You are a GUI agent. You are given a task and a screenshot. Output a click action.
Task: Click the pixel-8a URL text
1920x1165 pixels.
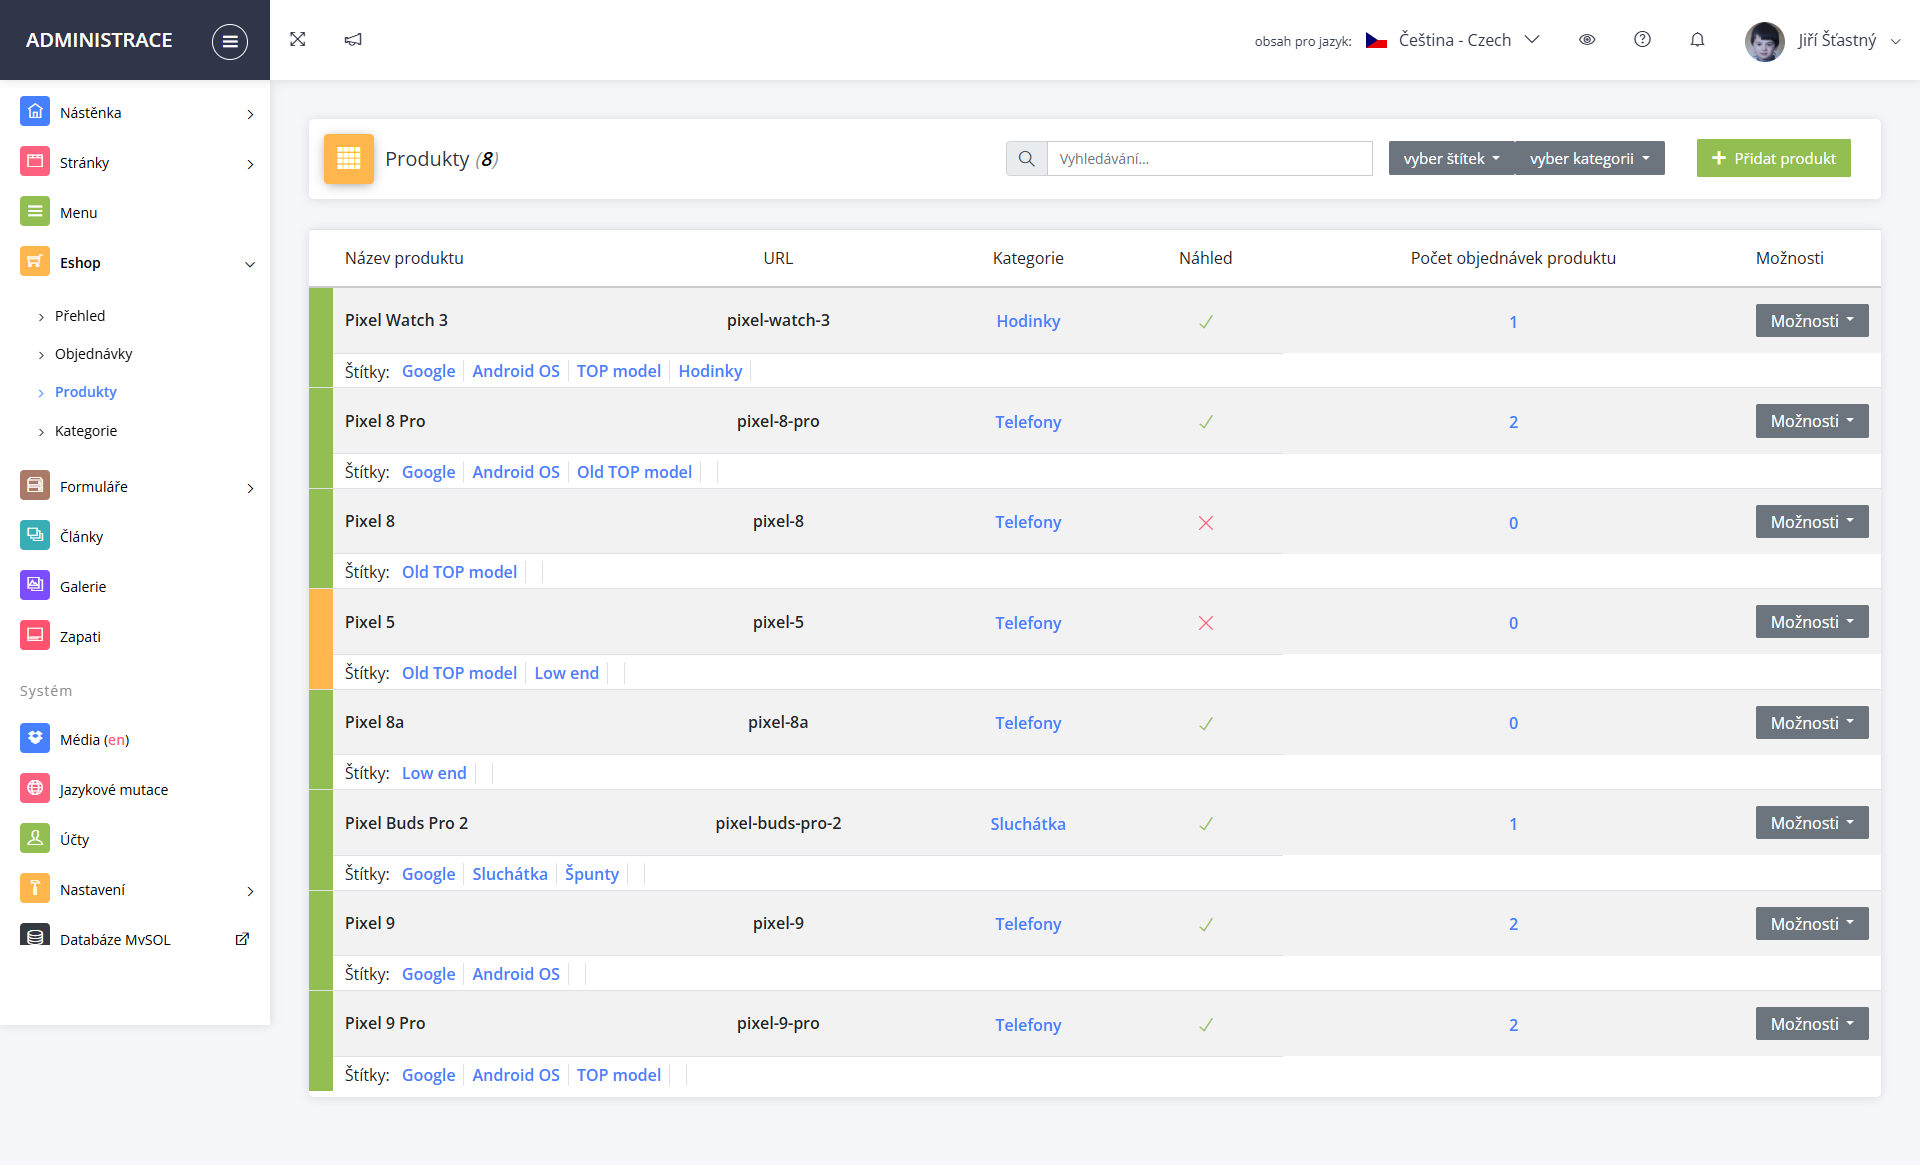click(778, 722)
